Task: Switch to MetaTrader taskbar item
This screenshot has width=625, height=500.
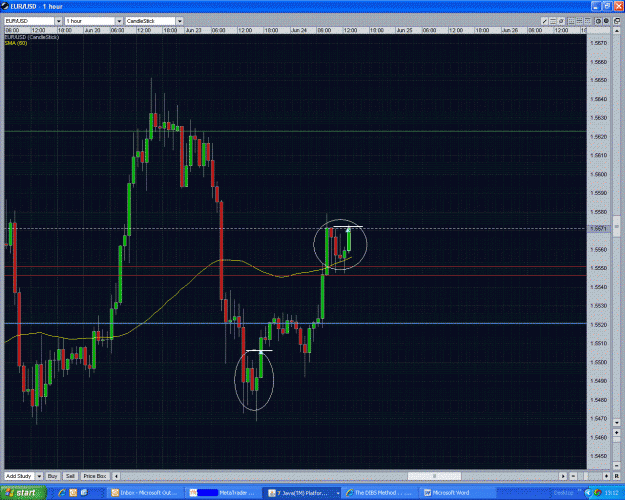Action: click(224, 493)
